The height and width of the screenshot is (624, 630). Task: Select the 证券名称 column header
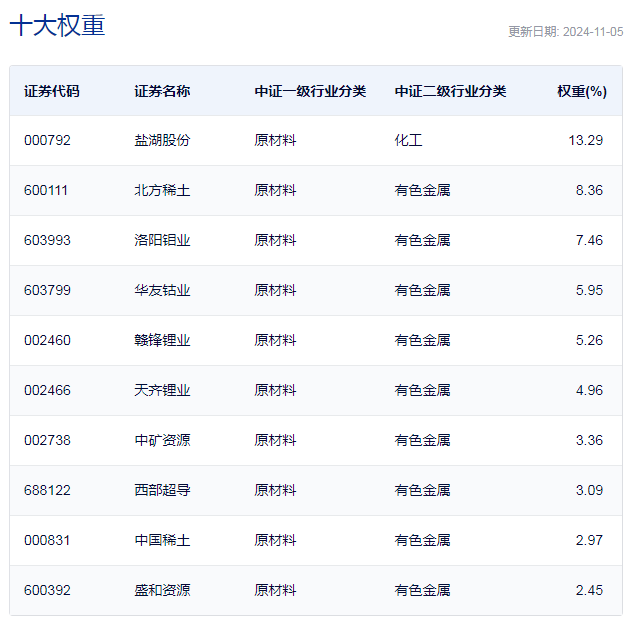coord(162,91)
